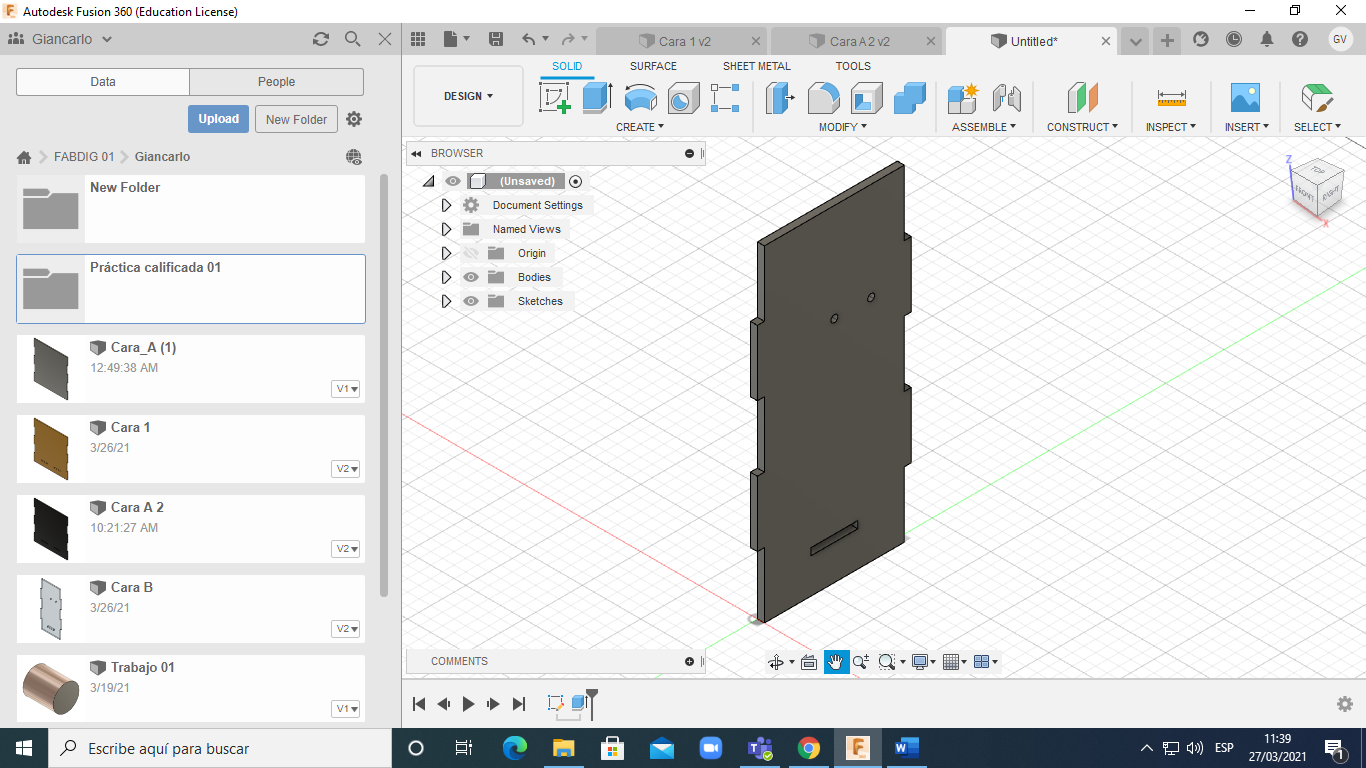Switch to the SHEET METAL tab
The image size is (1366, 768).
point(756,66)
